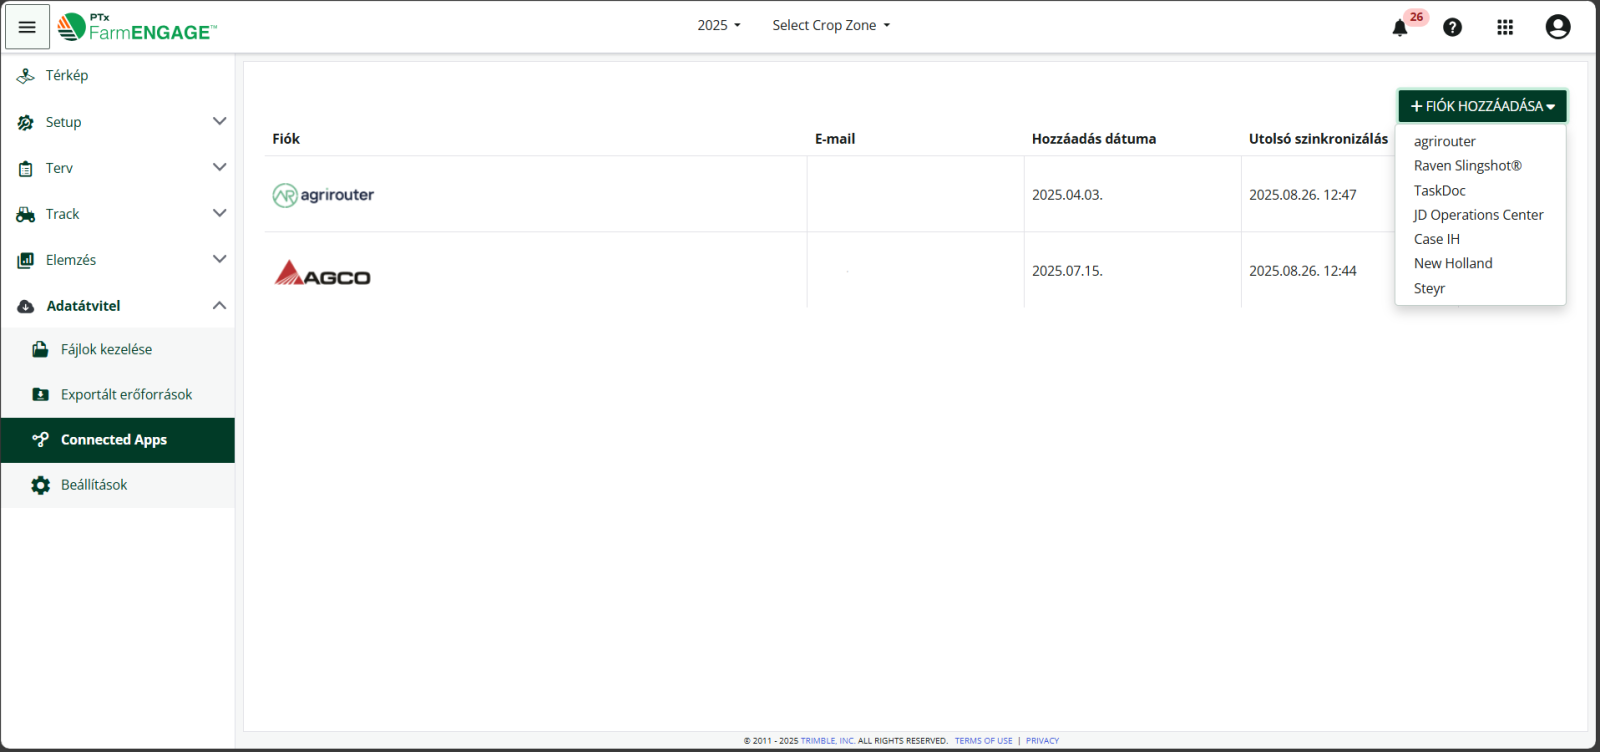Click the 2025.08.26. 12:47 sync time
The width and height of the screenshot is (1600, 752).
click(1303, 195)
